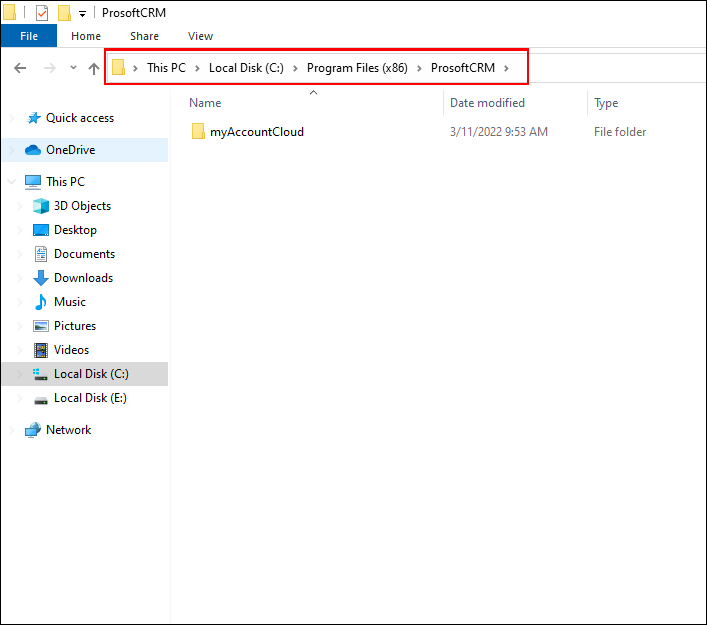Click the File folder type cell
Viewport: 707px width, 625px height.
coord(620,132)
